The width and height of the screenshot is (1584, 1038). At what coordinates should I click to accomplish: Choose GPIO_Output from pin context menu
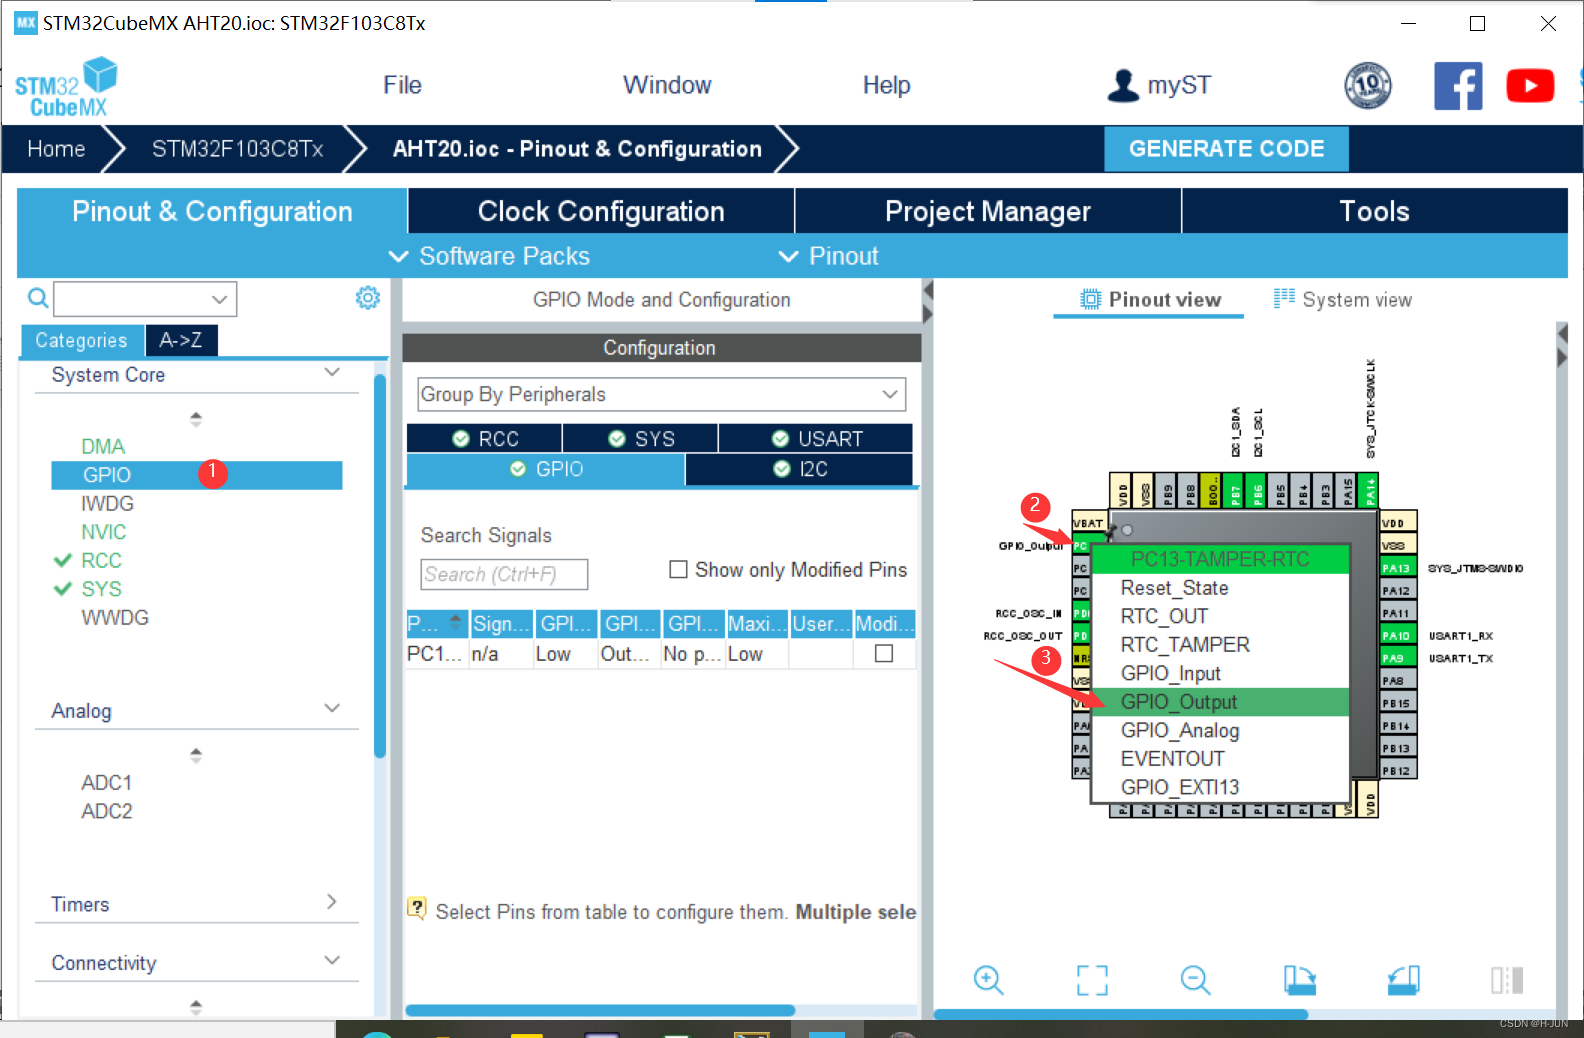[x=1221, y=702]
